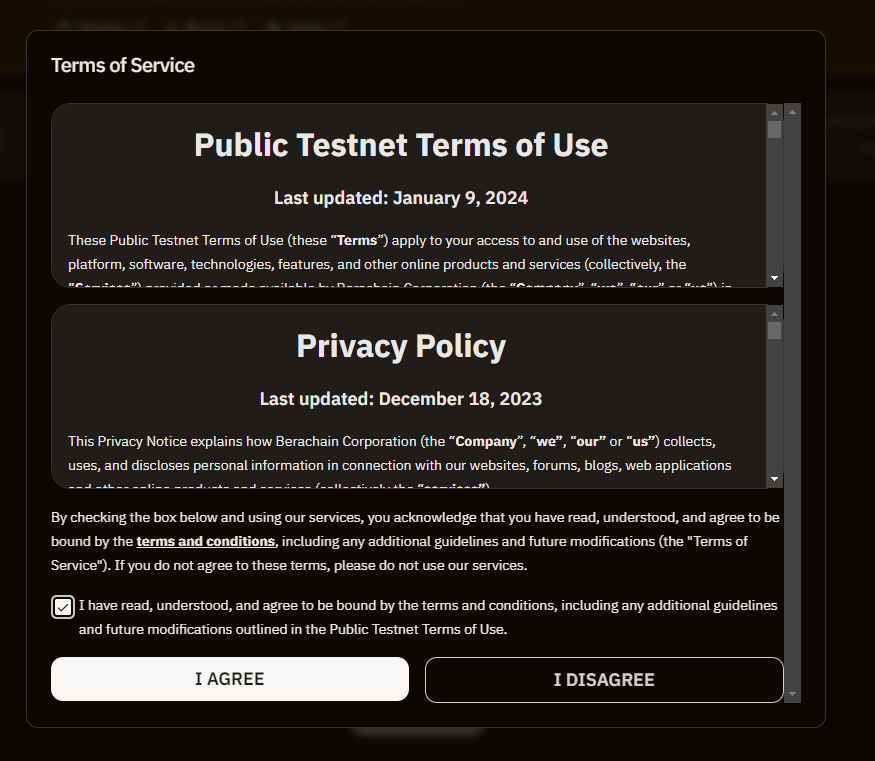Screen dimensions: 875x761
Task: Click the Terms of Use scroll-down arrow
Action: point(774,278)
